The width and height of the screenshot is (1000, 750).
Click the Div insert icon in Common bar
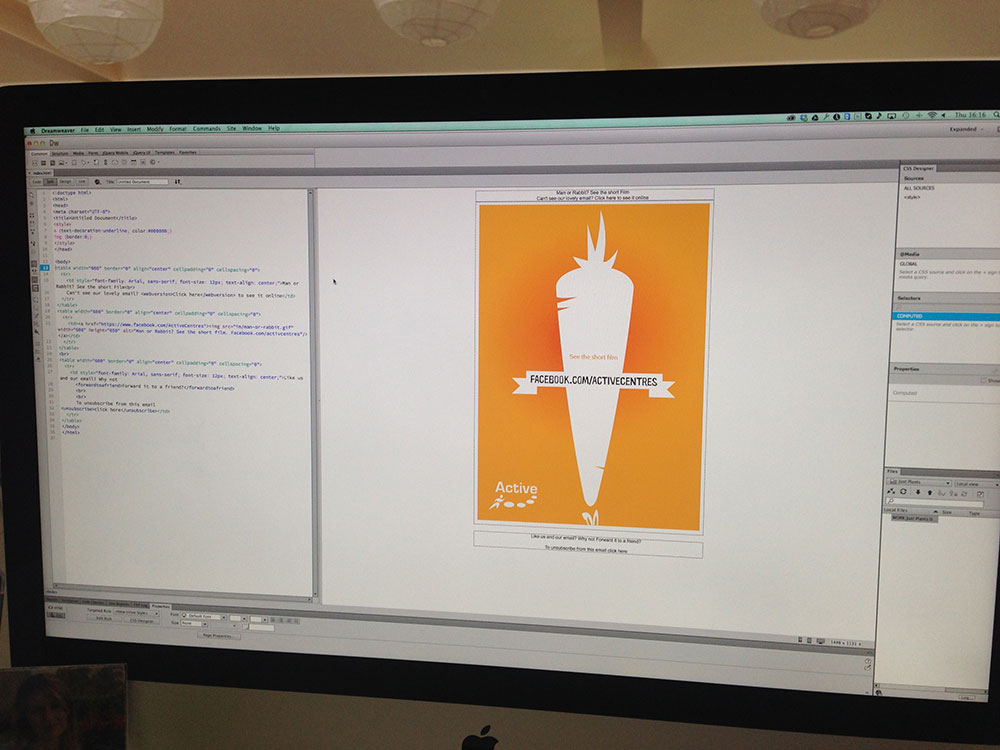tap(35, 163)
